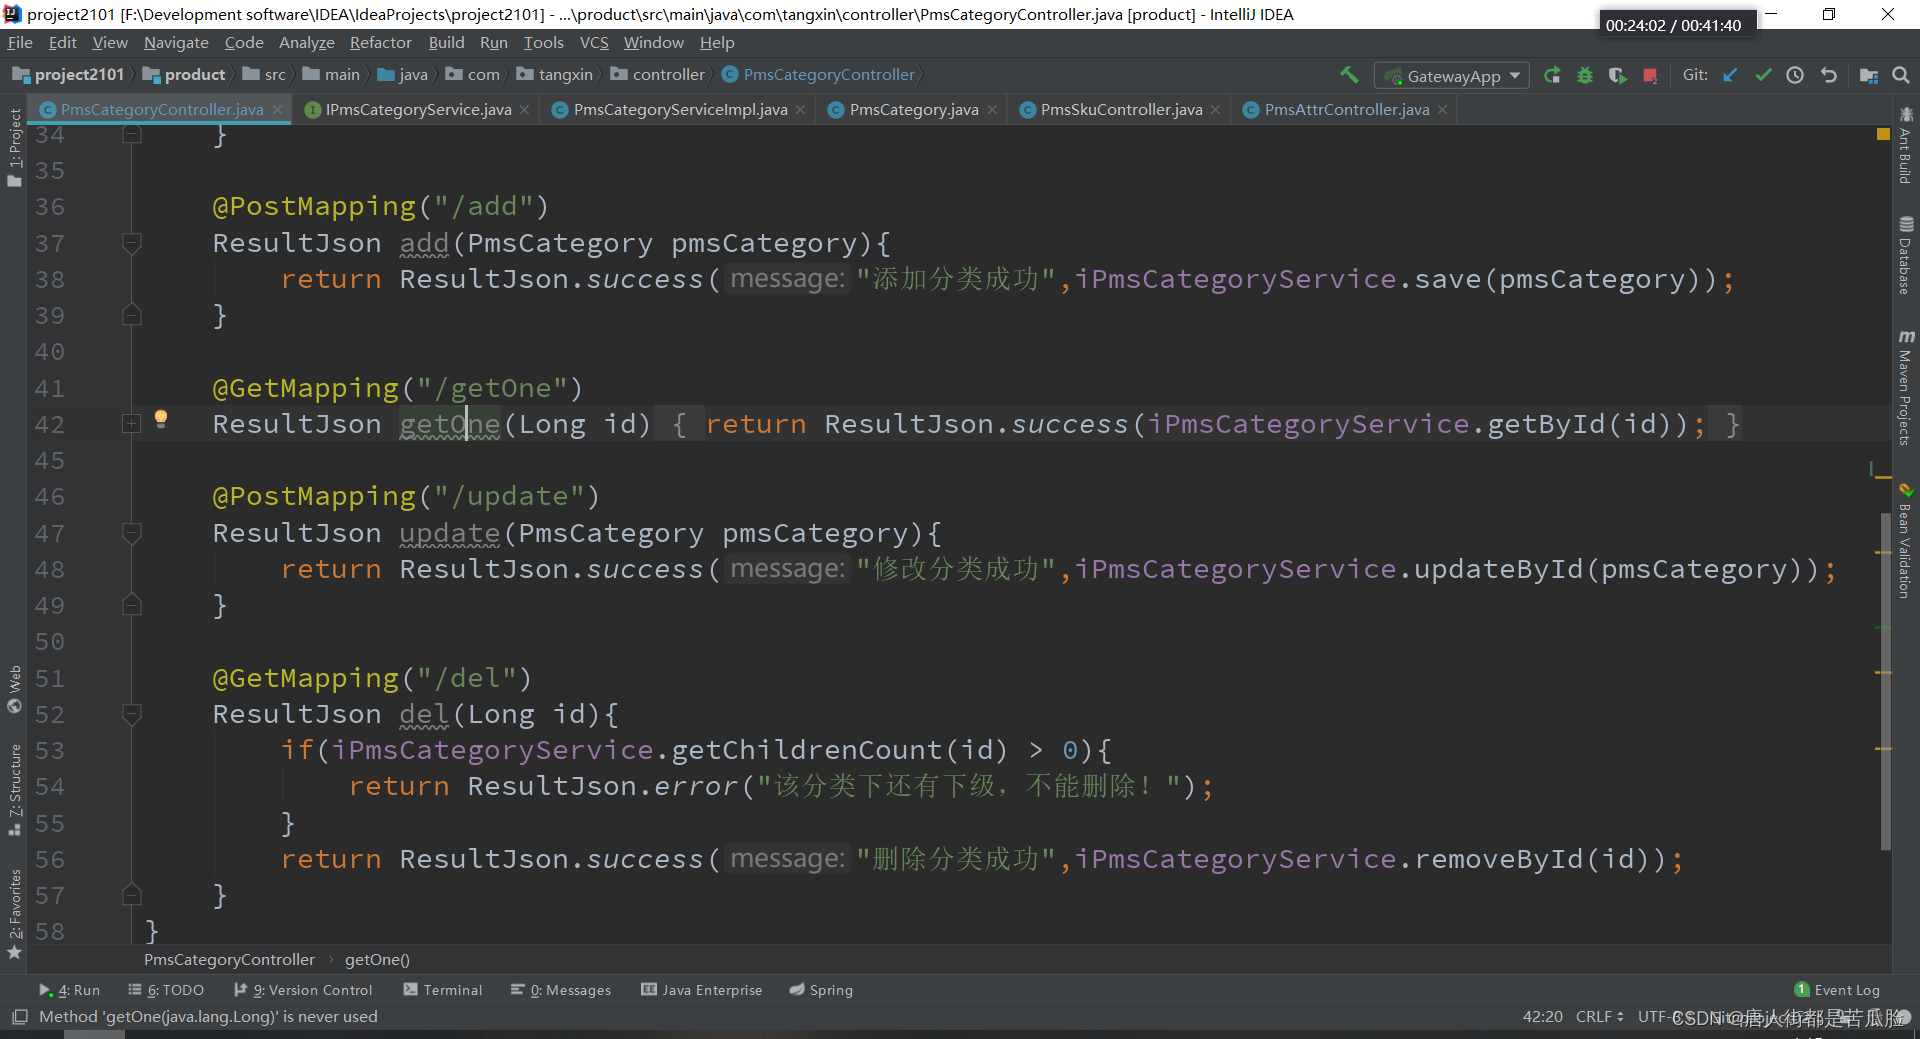Image resolution: width=1920 pixels, height=1039 pixels.
Task: Open the Bean Validation side panel
Action: pos(1906,541)
